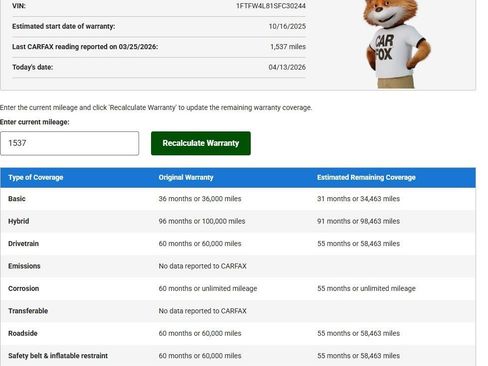Select Corrosion remaining 55 months or unlimited mileage

click(x=366, y=288)
